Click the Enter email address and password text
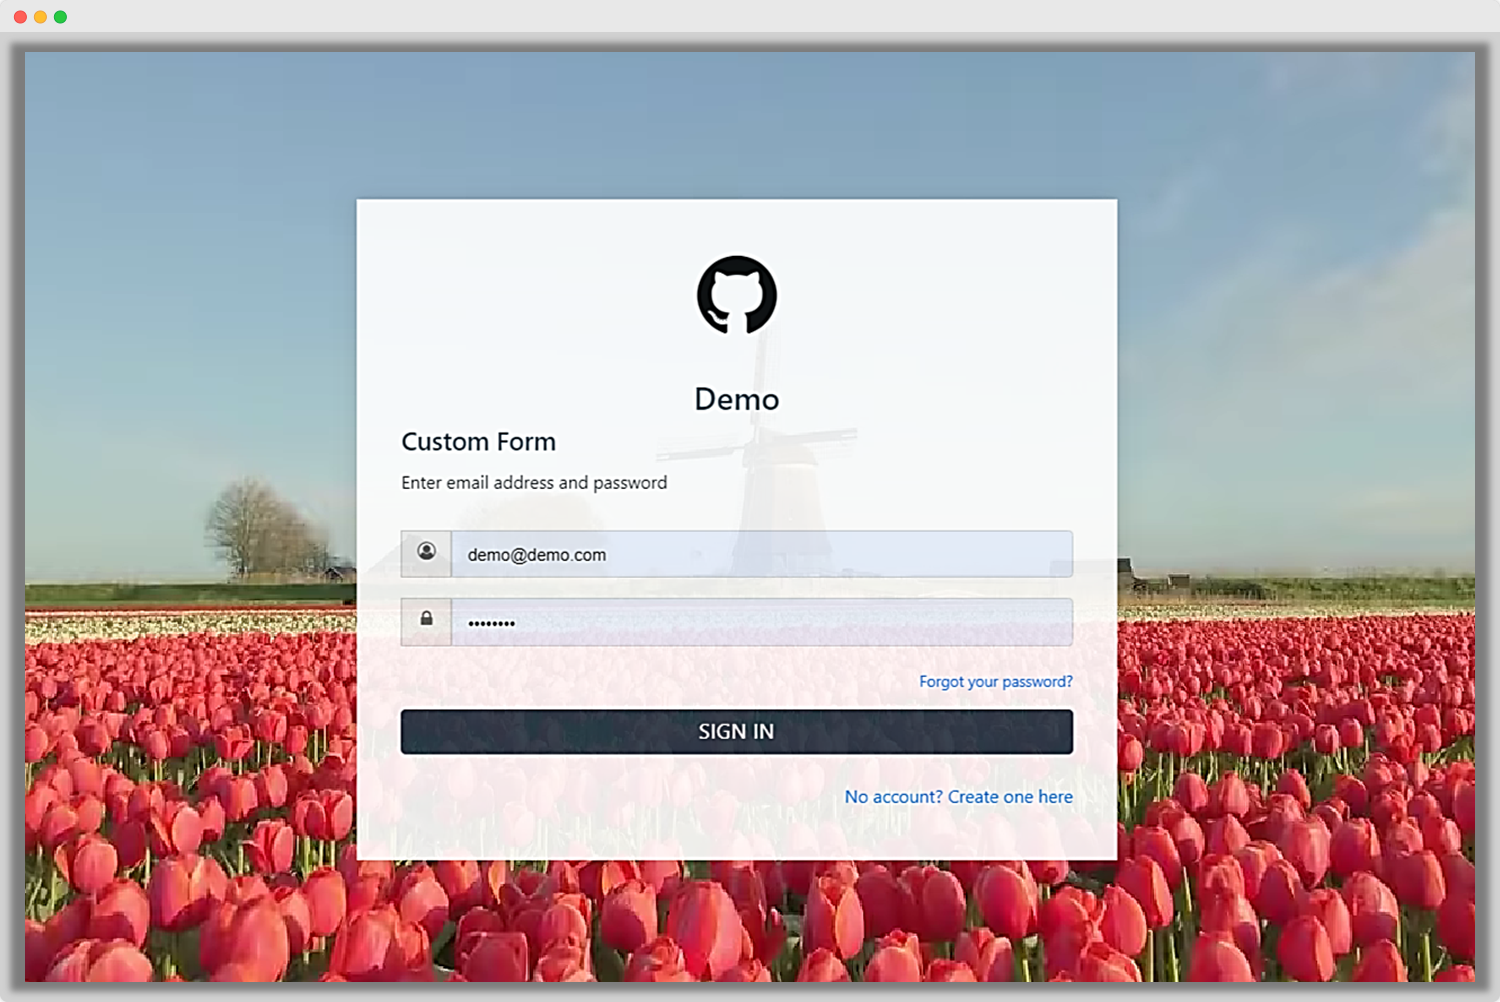This screenshot has width=1500, height=1002. (534, 483)
